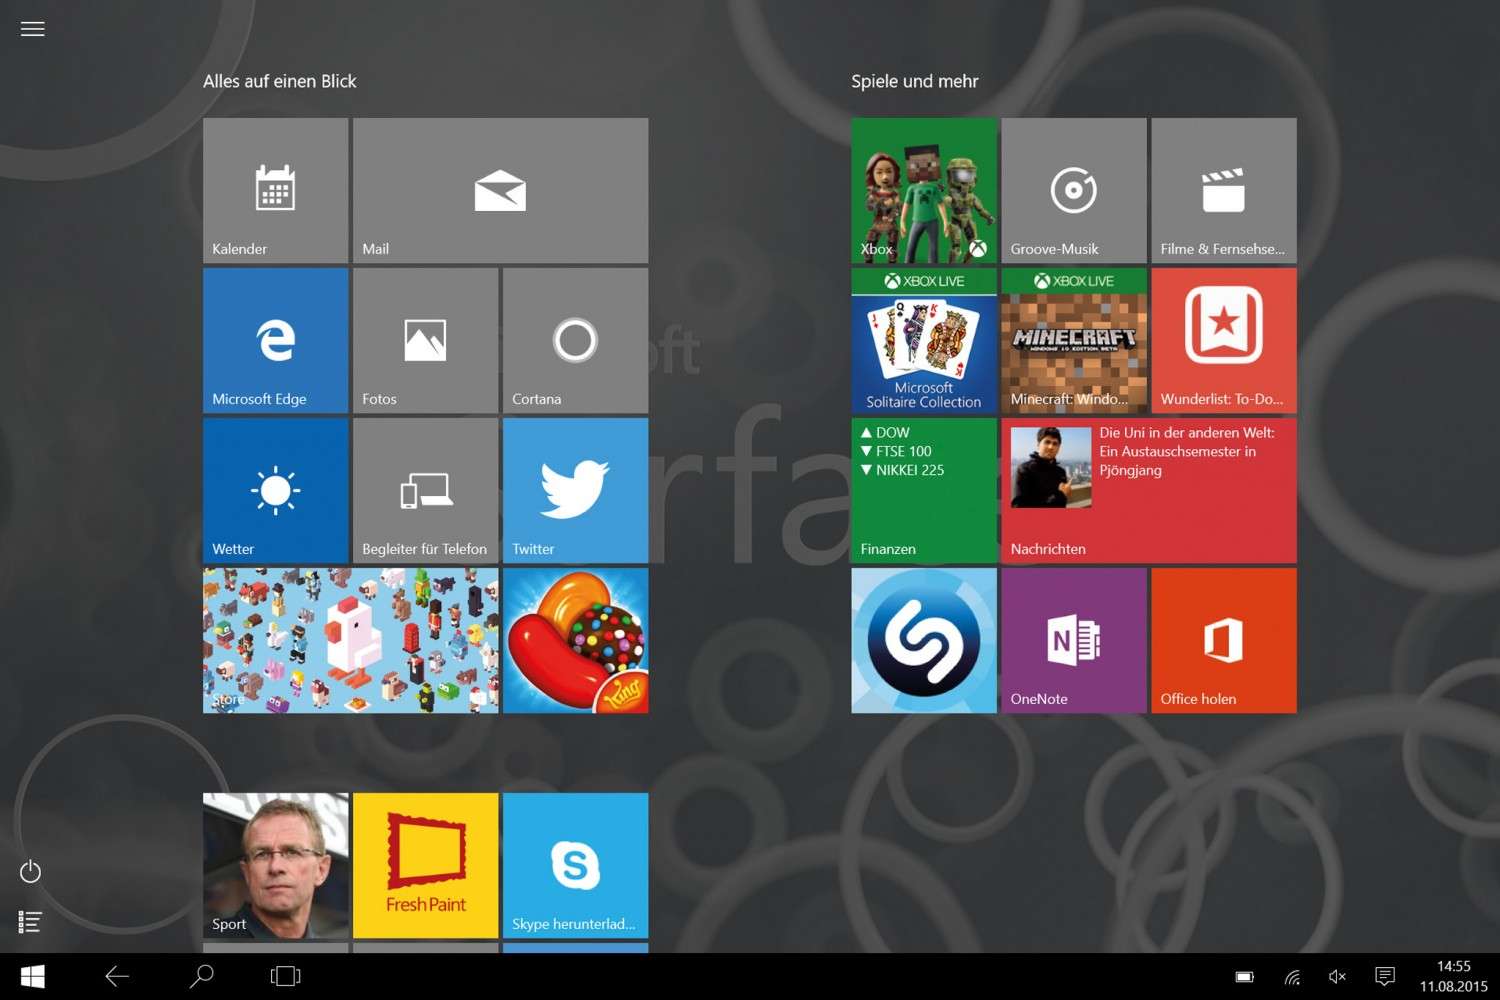Open the Action Center notifications icon
Image resolution: width=1500 pixels, height=1000 pixels.
1385,977
